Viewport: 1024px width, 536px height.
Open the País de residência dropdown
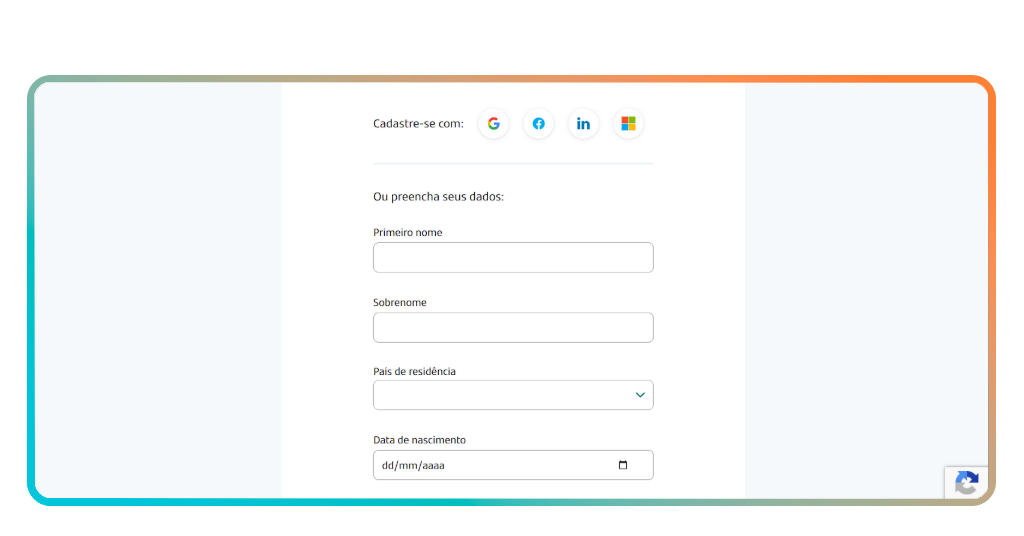tap(513, 395)
